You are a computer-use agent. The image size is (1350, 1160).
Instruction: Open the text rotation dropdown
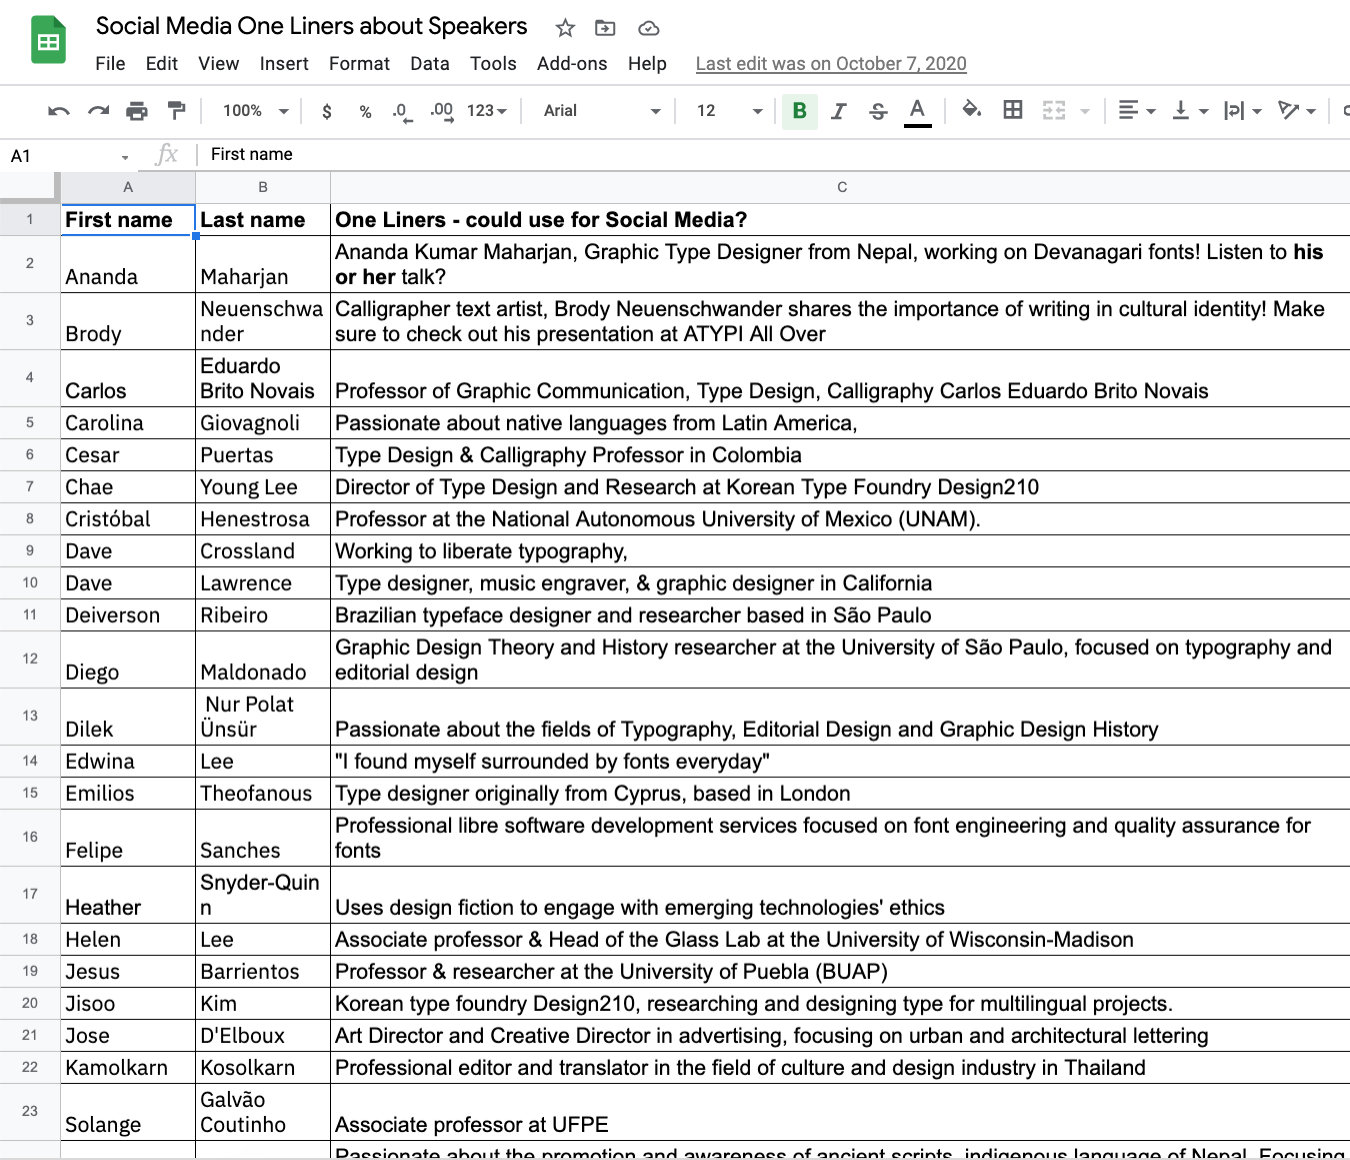[x=1297, y=111]
